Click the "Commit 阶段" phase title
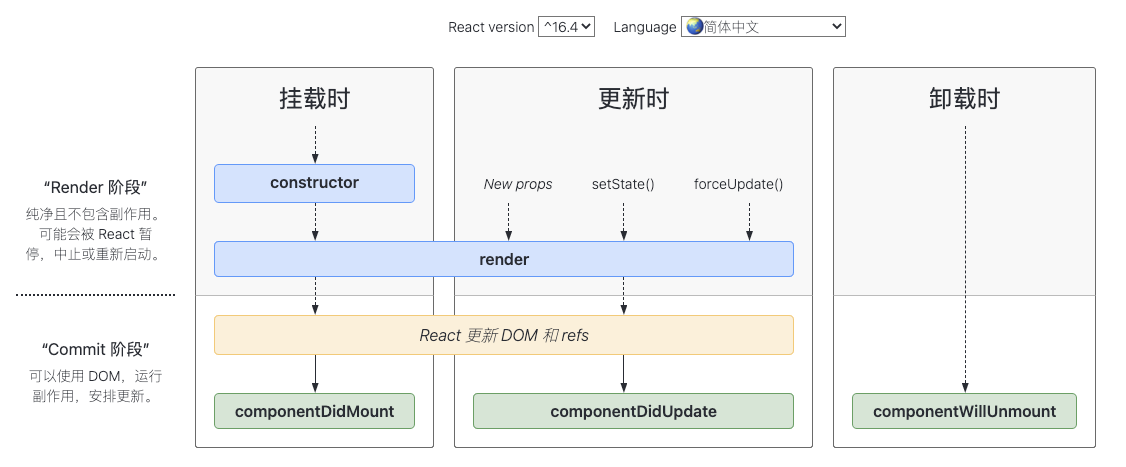The width and height of the screenshot is (1126, 467). point(96,350)
